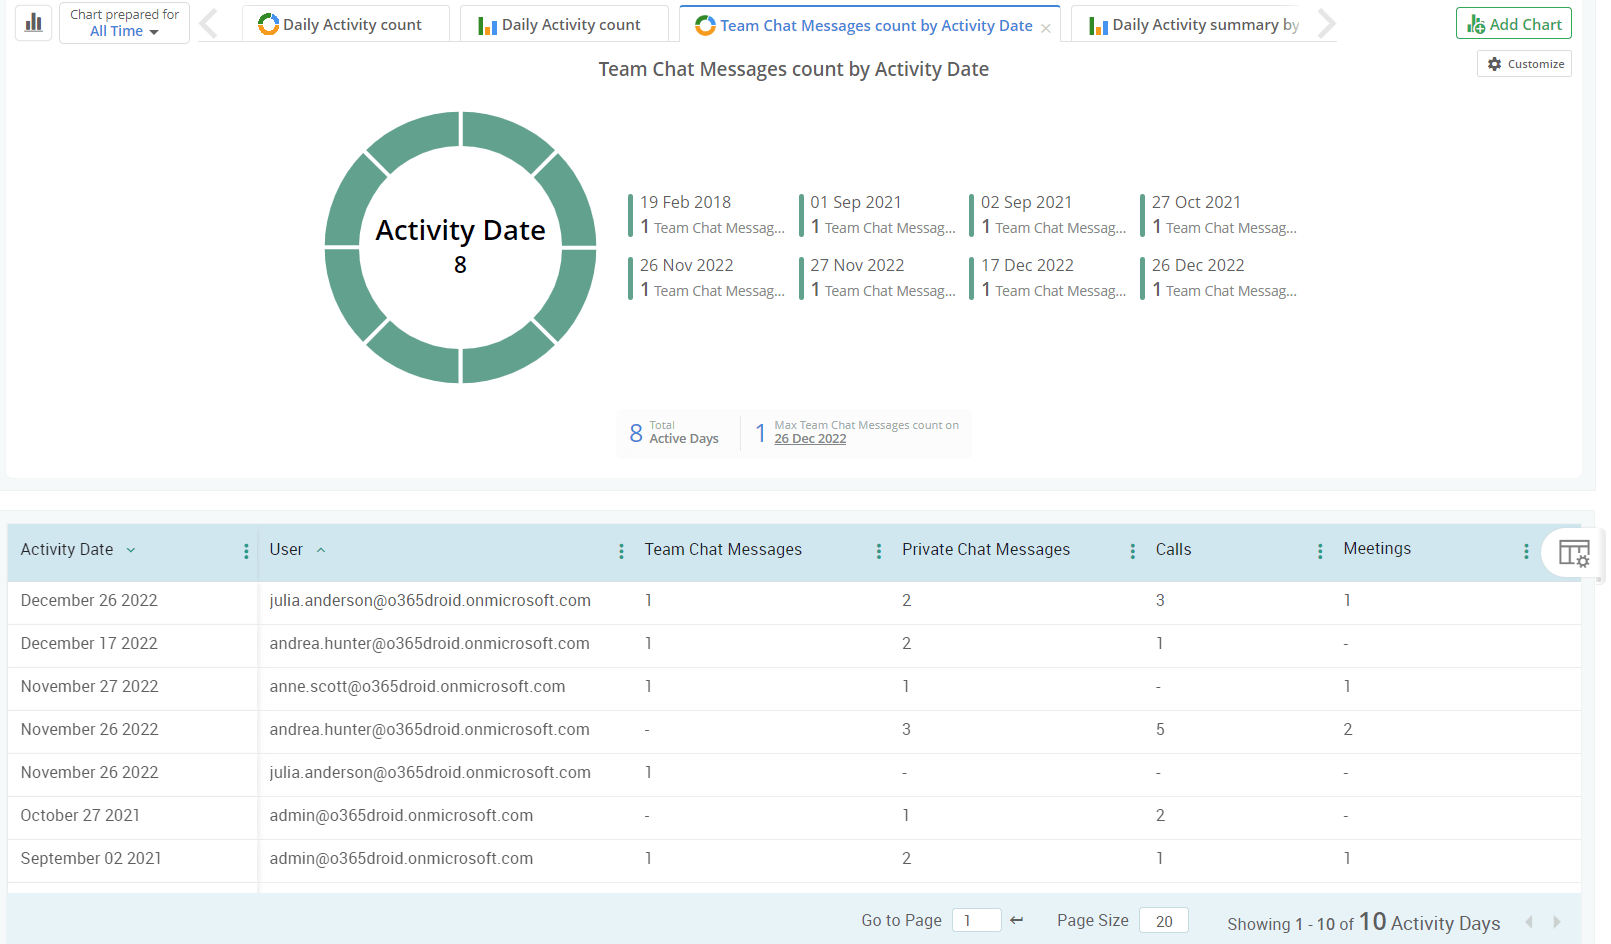Open the kebab menu icon on Calls column

[1323, 551]
